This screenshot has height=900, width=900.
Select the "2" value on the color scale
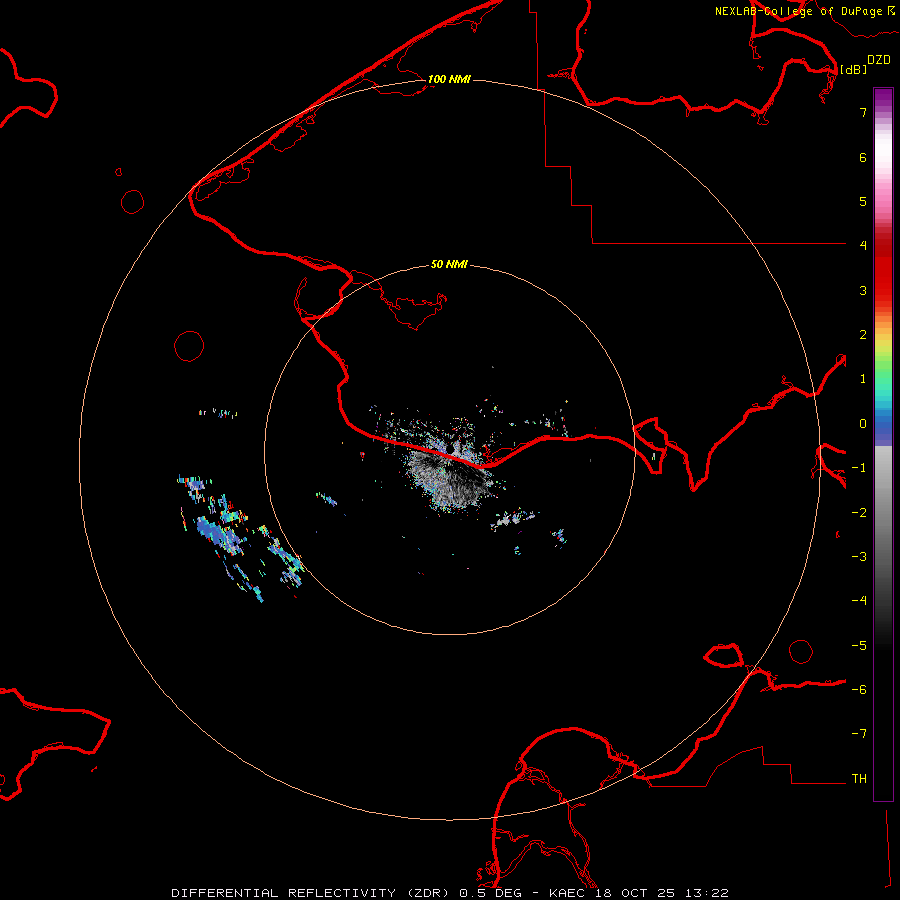(863, 335)
